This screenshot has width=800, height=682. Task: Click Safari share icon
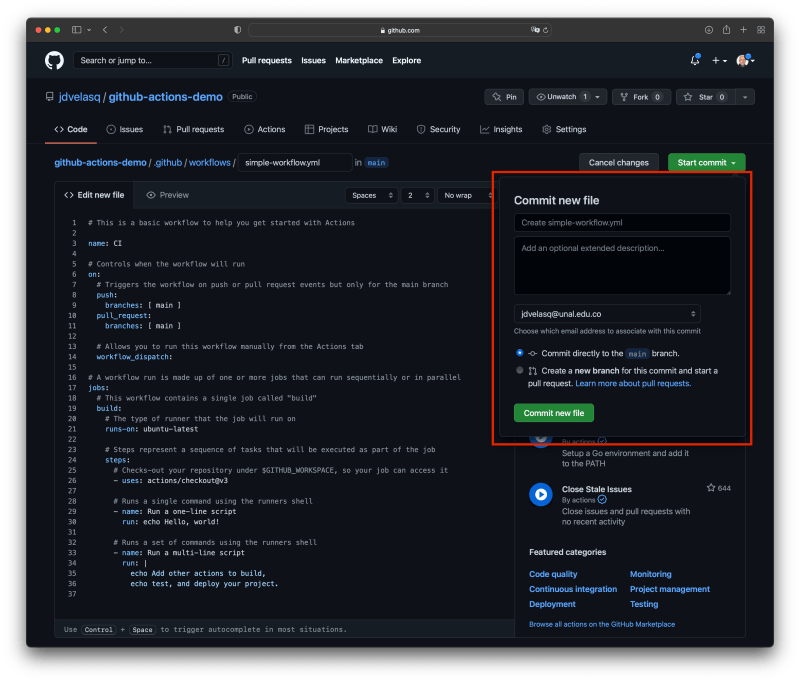coord(726,30)
